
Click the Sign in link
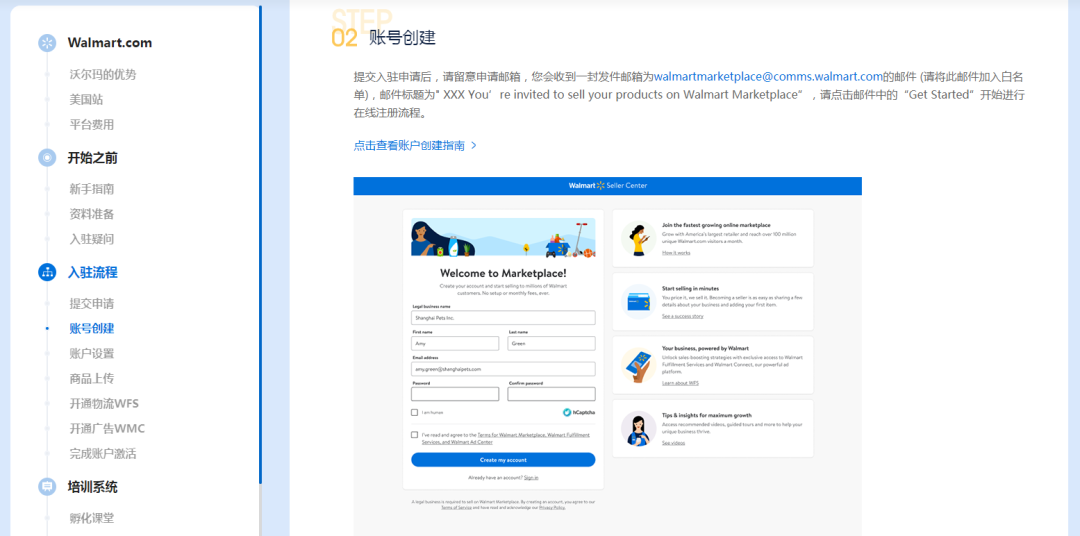[x=531, y=478]
